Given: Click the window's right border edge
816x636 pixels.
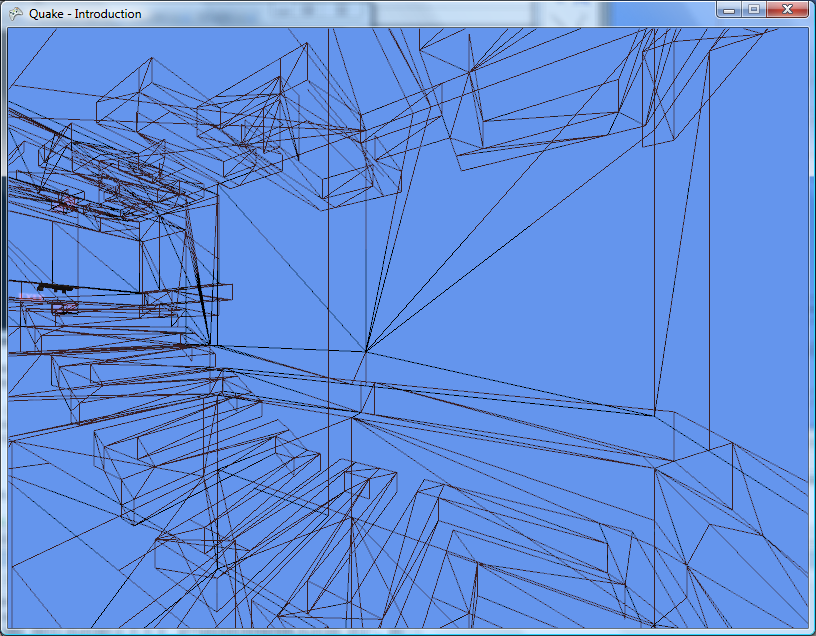Looking at the screenshot, I should (811, 330).
